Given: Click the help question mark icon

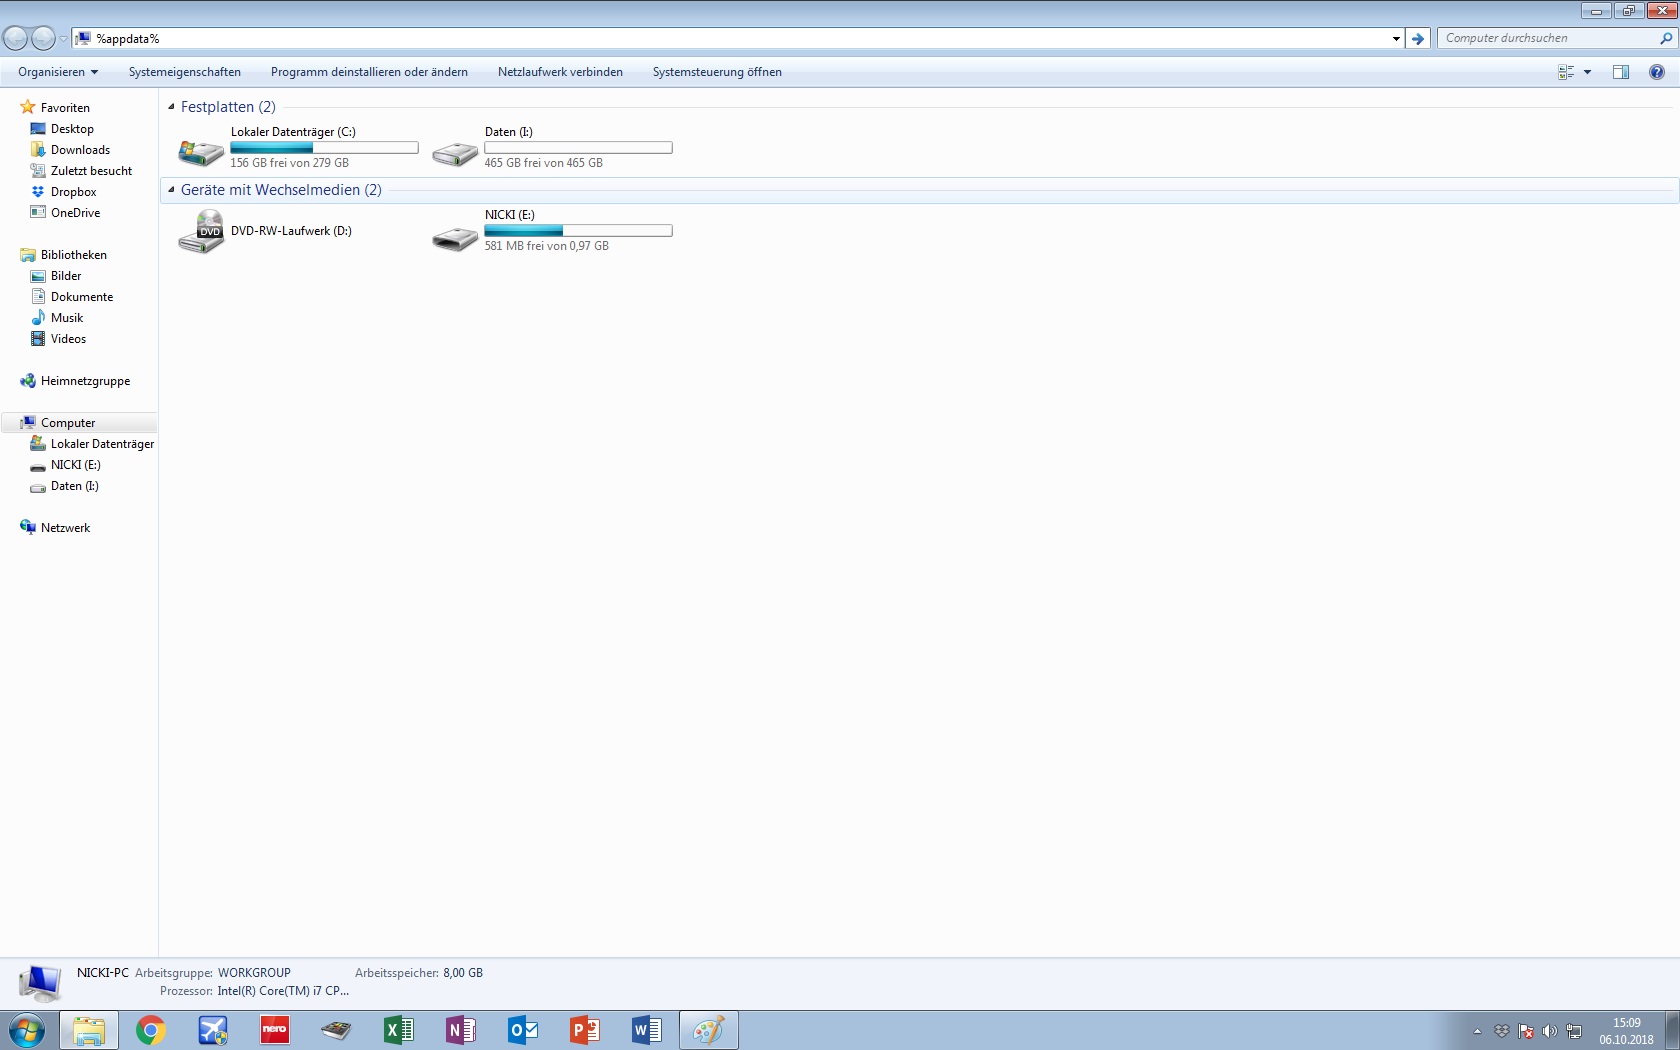Looking at the screenshot, I should click(1656, 72).
